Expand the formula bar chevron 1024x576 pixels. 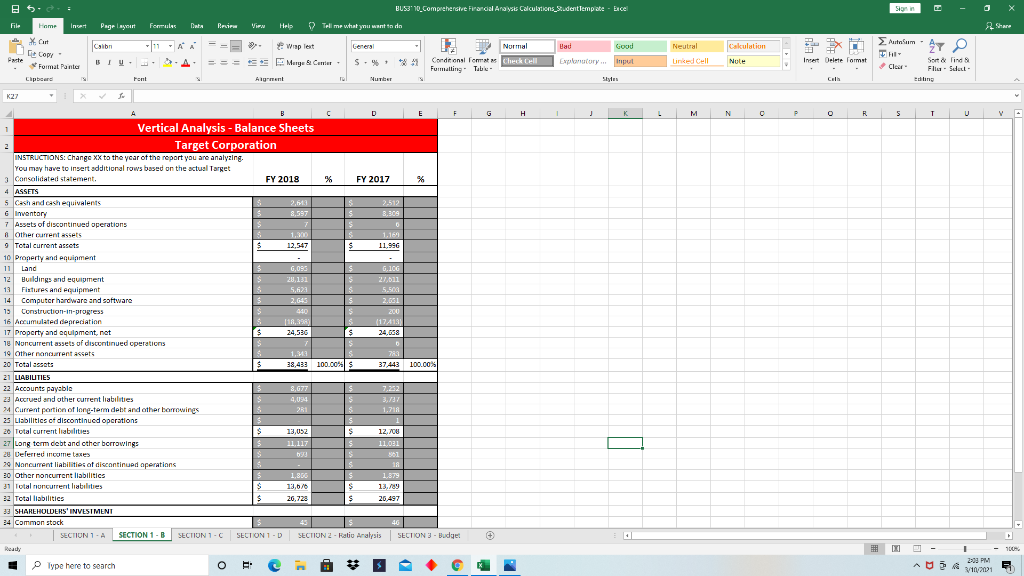tap(1017, 96)
